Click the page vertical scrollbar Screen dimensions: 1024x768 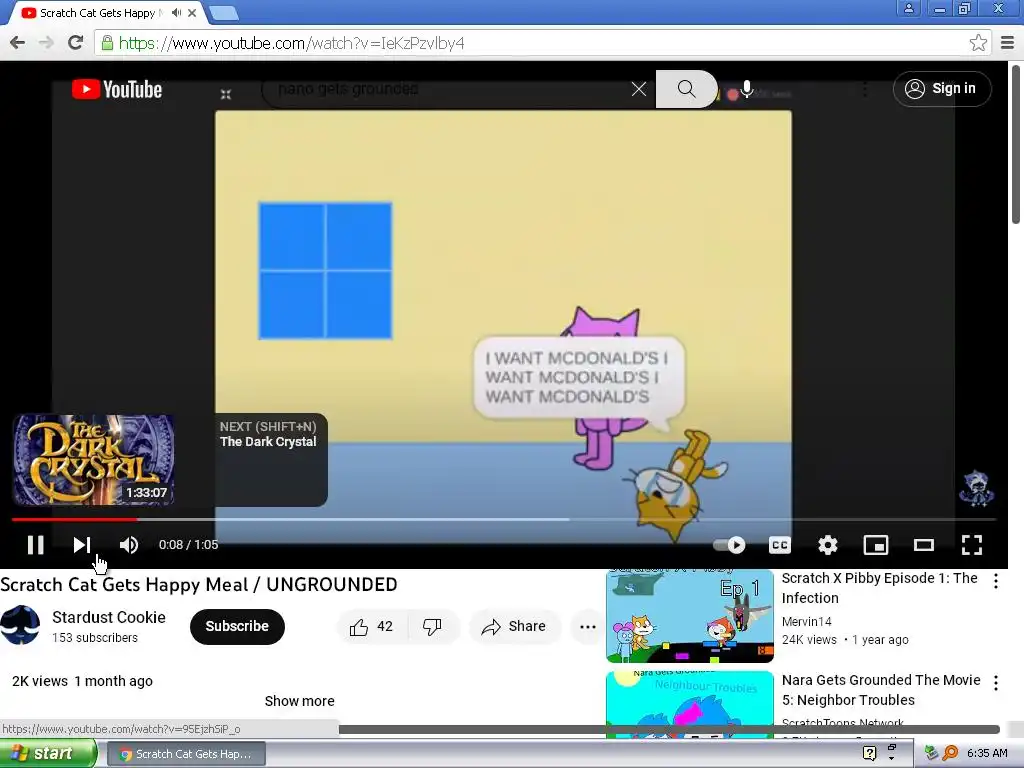tap(1016, 144)
